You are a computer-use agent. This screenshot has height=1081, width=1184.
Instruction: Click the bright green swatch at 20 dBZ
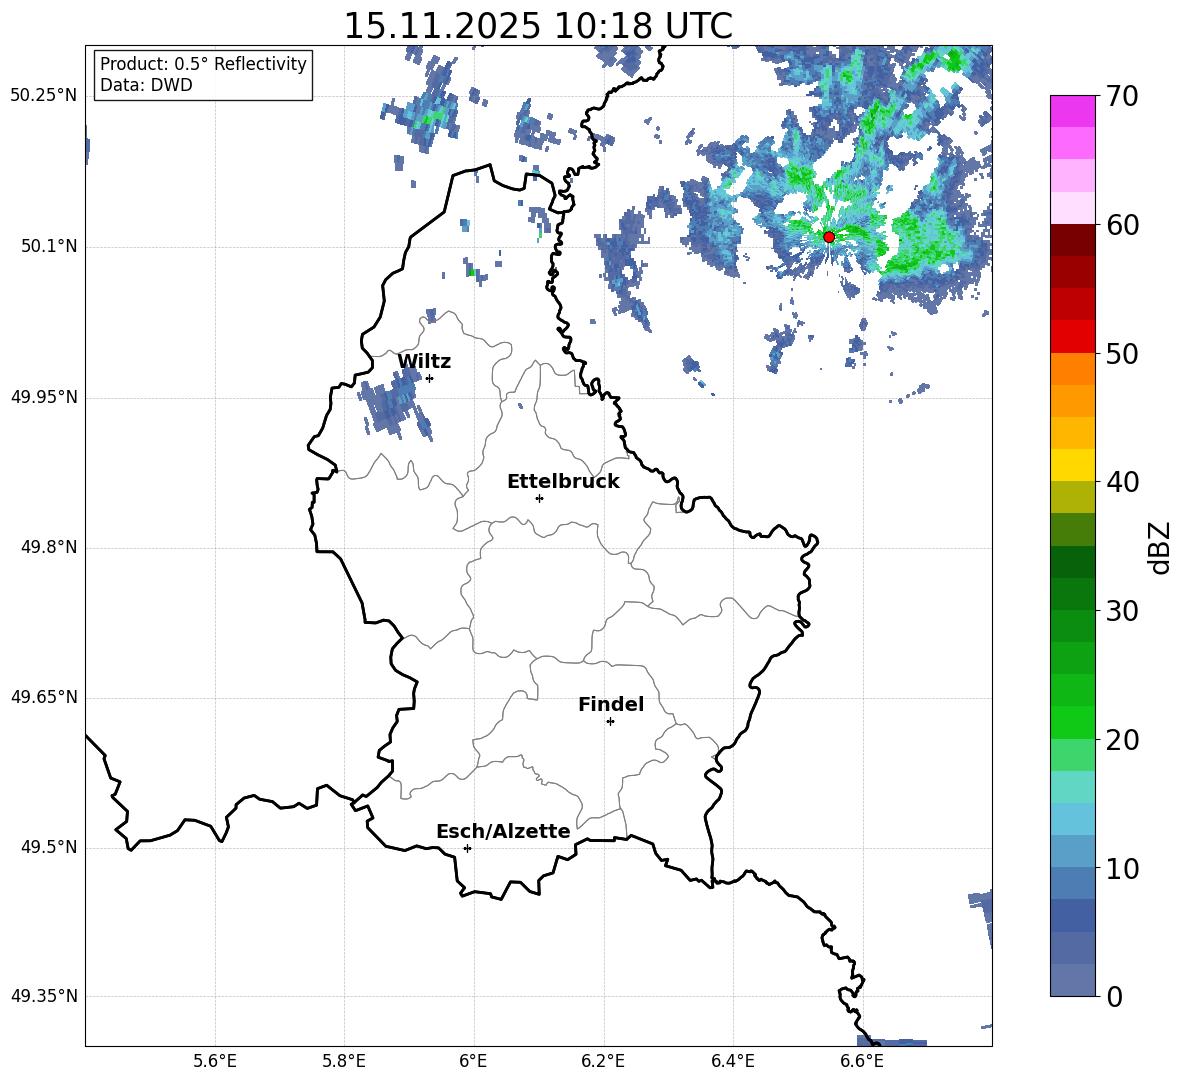(x=1072, y=723)
